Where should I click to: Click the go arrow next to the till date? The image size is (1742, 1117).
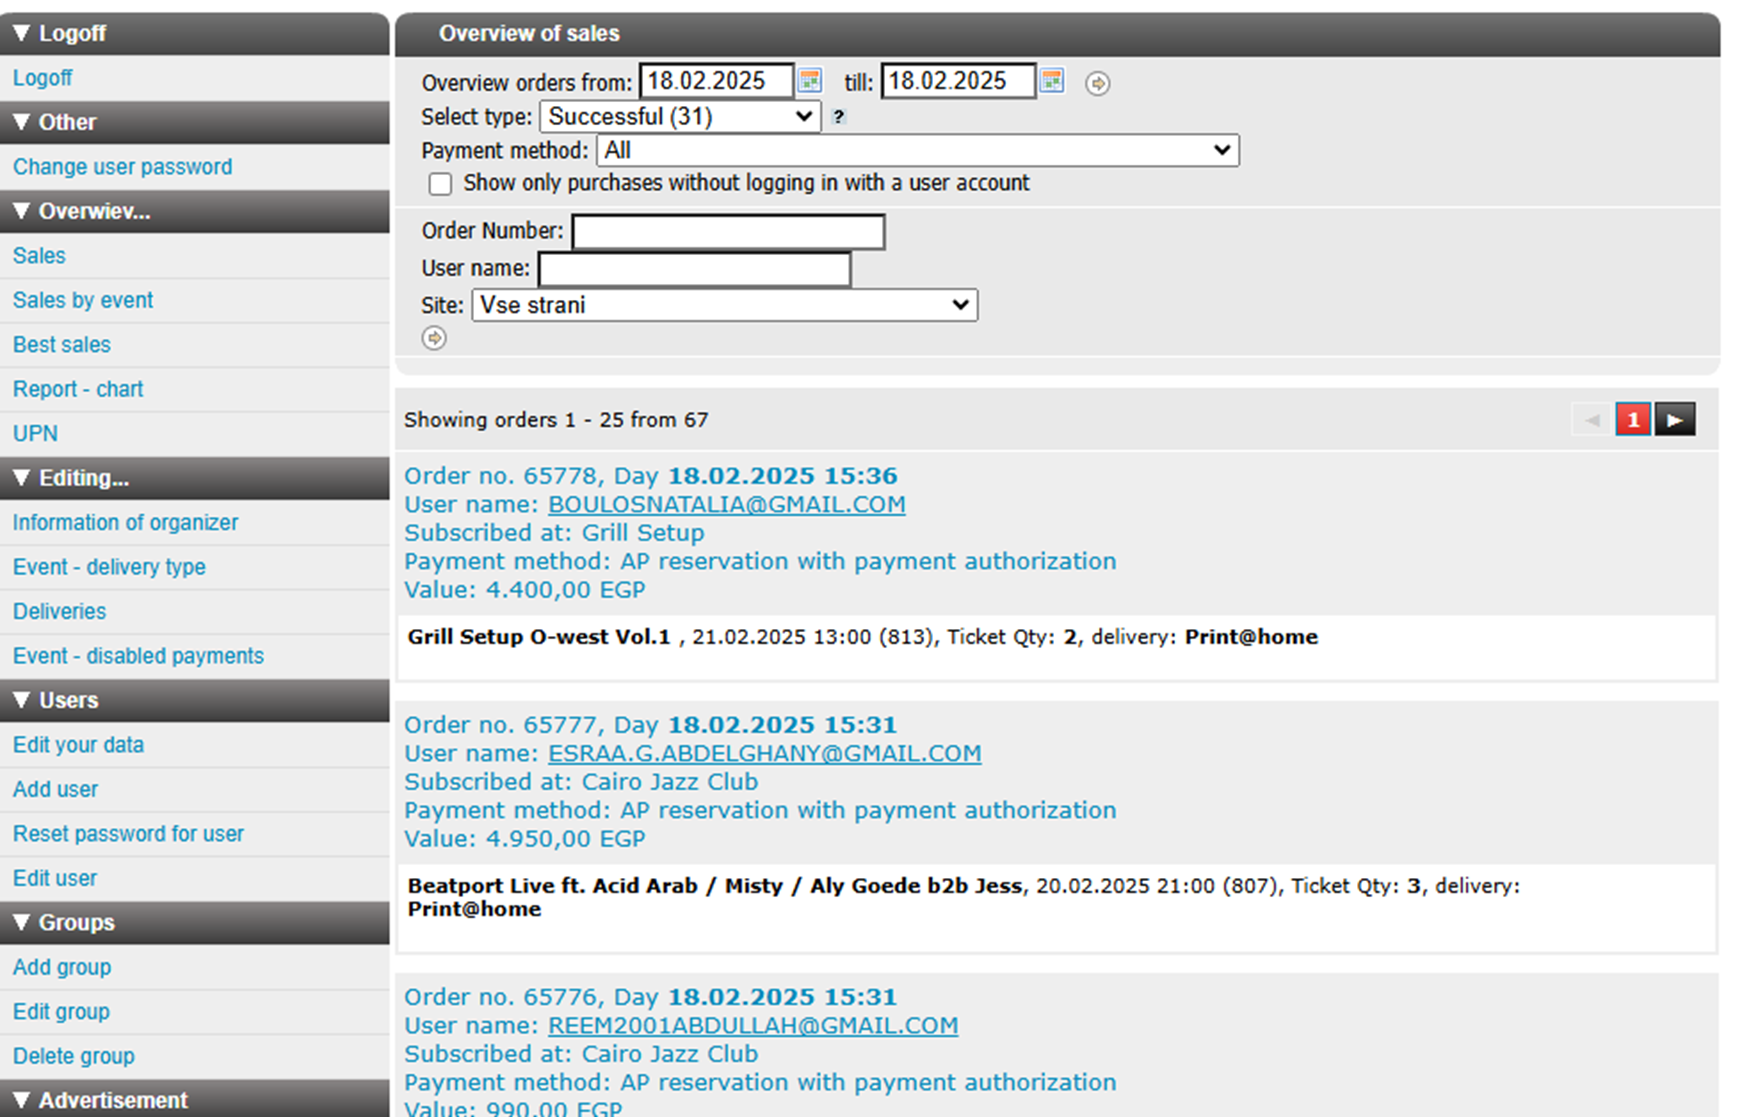1098,83
